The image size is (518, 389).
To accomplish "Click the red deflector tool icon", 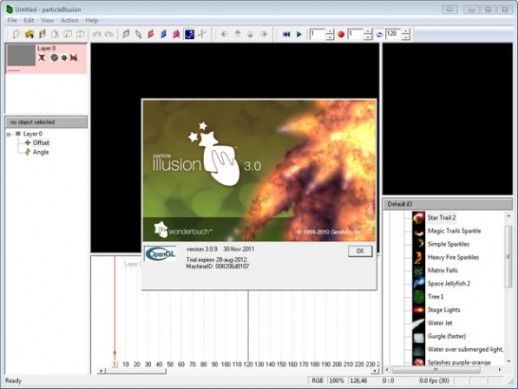I will point(151,34).
